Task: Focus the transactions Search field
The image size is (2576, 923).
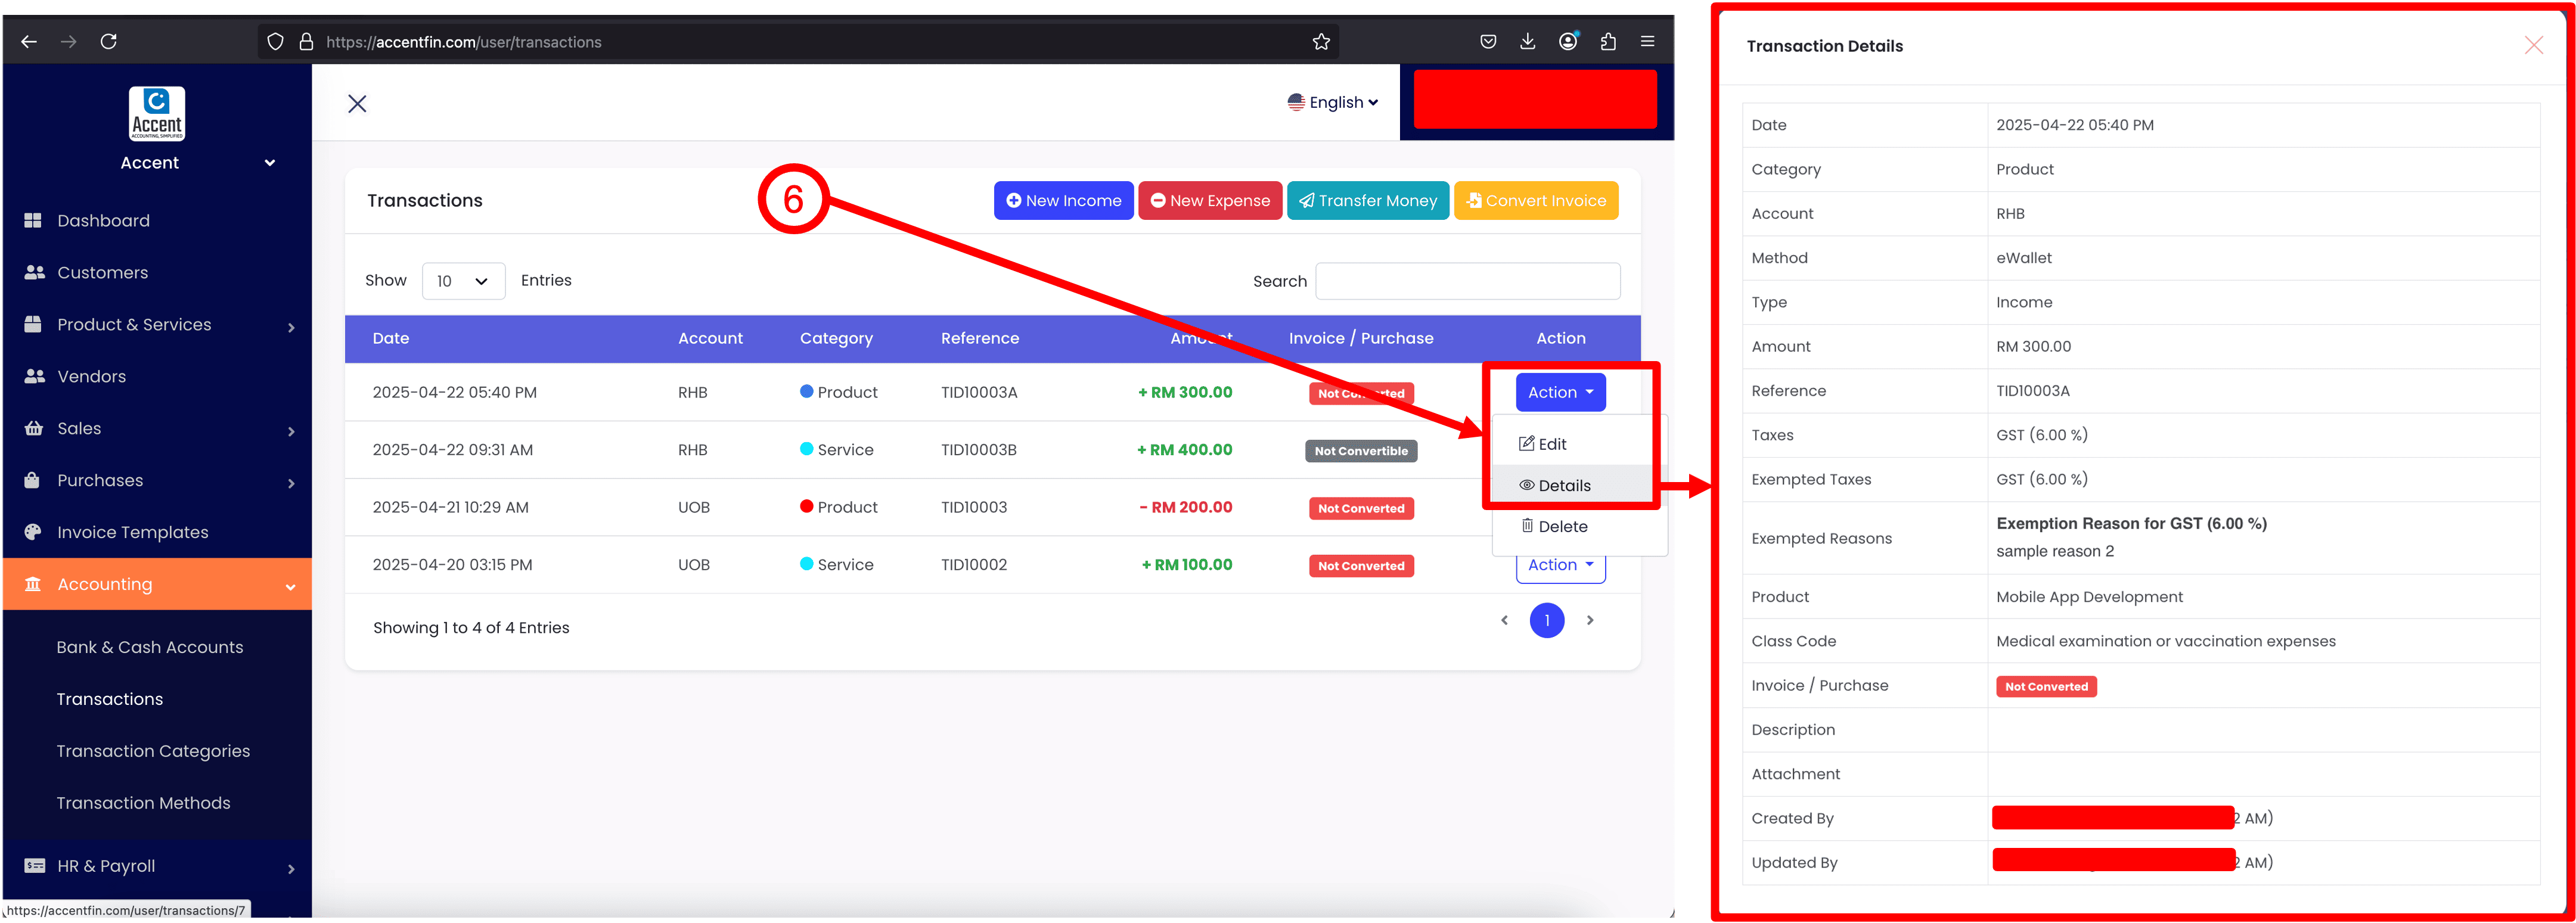Action: tap(1467, 281)
